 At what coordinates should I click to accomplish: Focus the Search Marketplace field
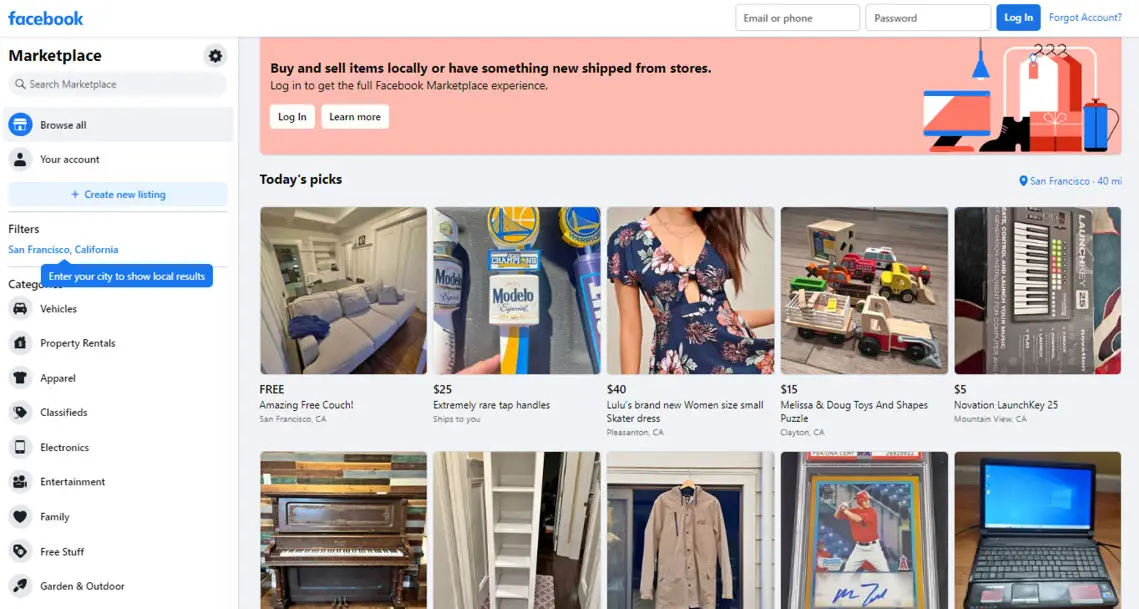point(118,84)
